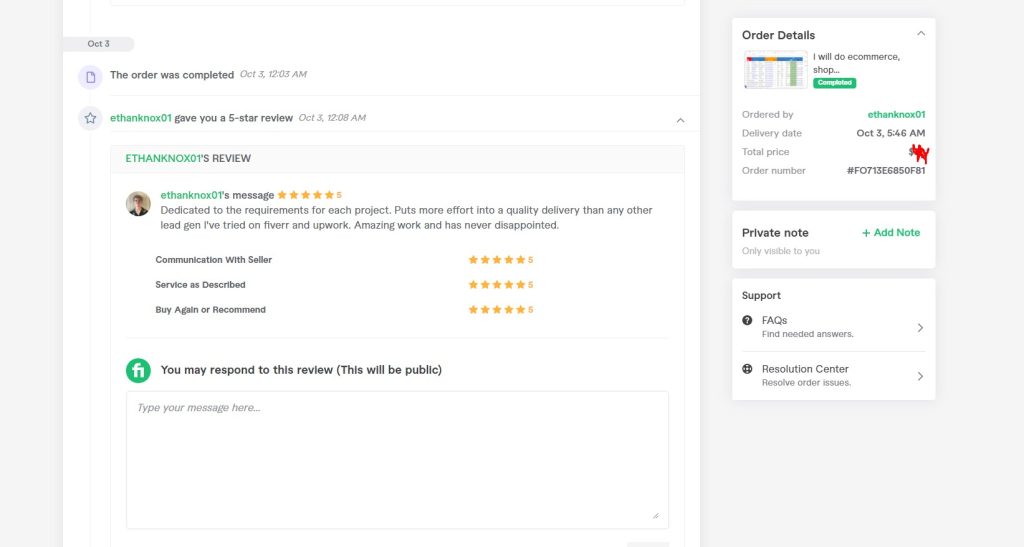Click the green Fiverr logo icon

tap(138, 370)
